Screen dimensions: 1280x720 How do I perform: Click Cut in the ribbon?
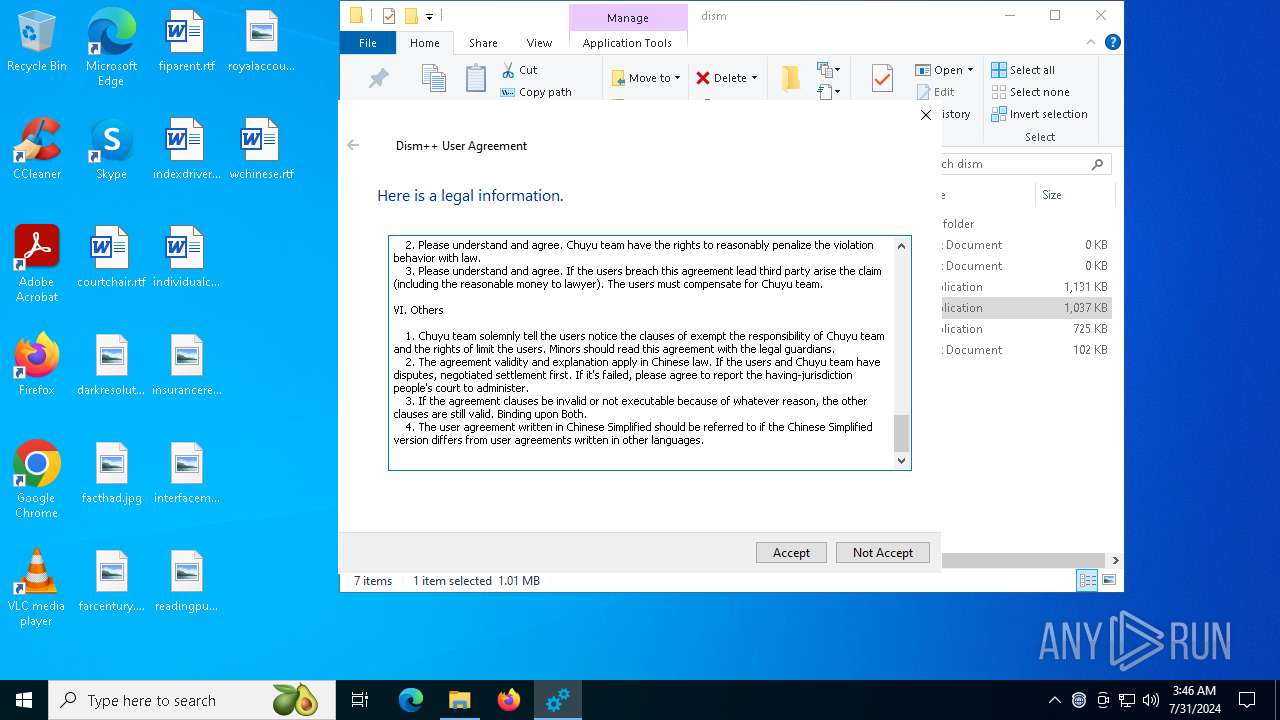519,70
